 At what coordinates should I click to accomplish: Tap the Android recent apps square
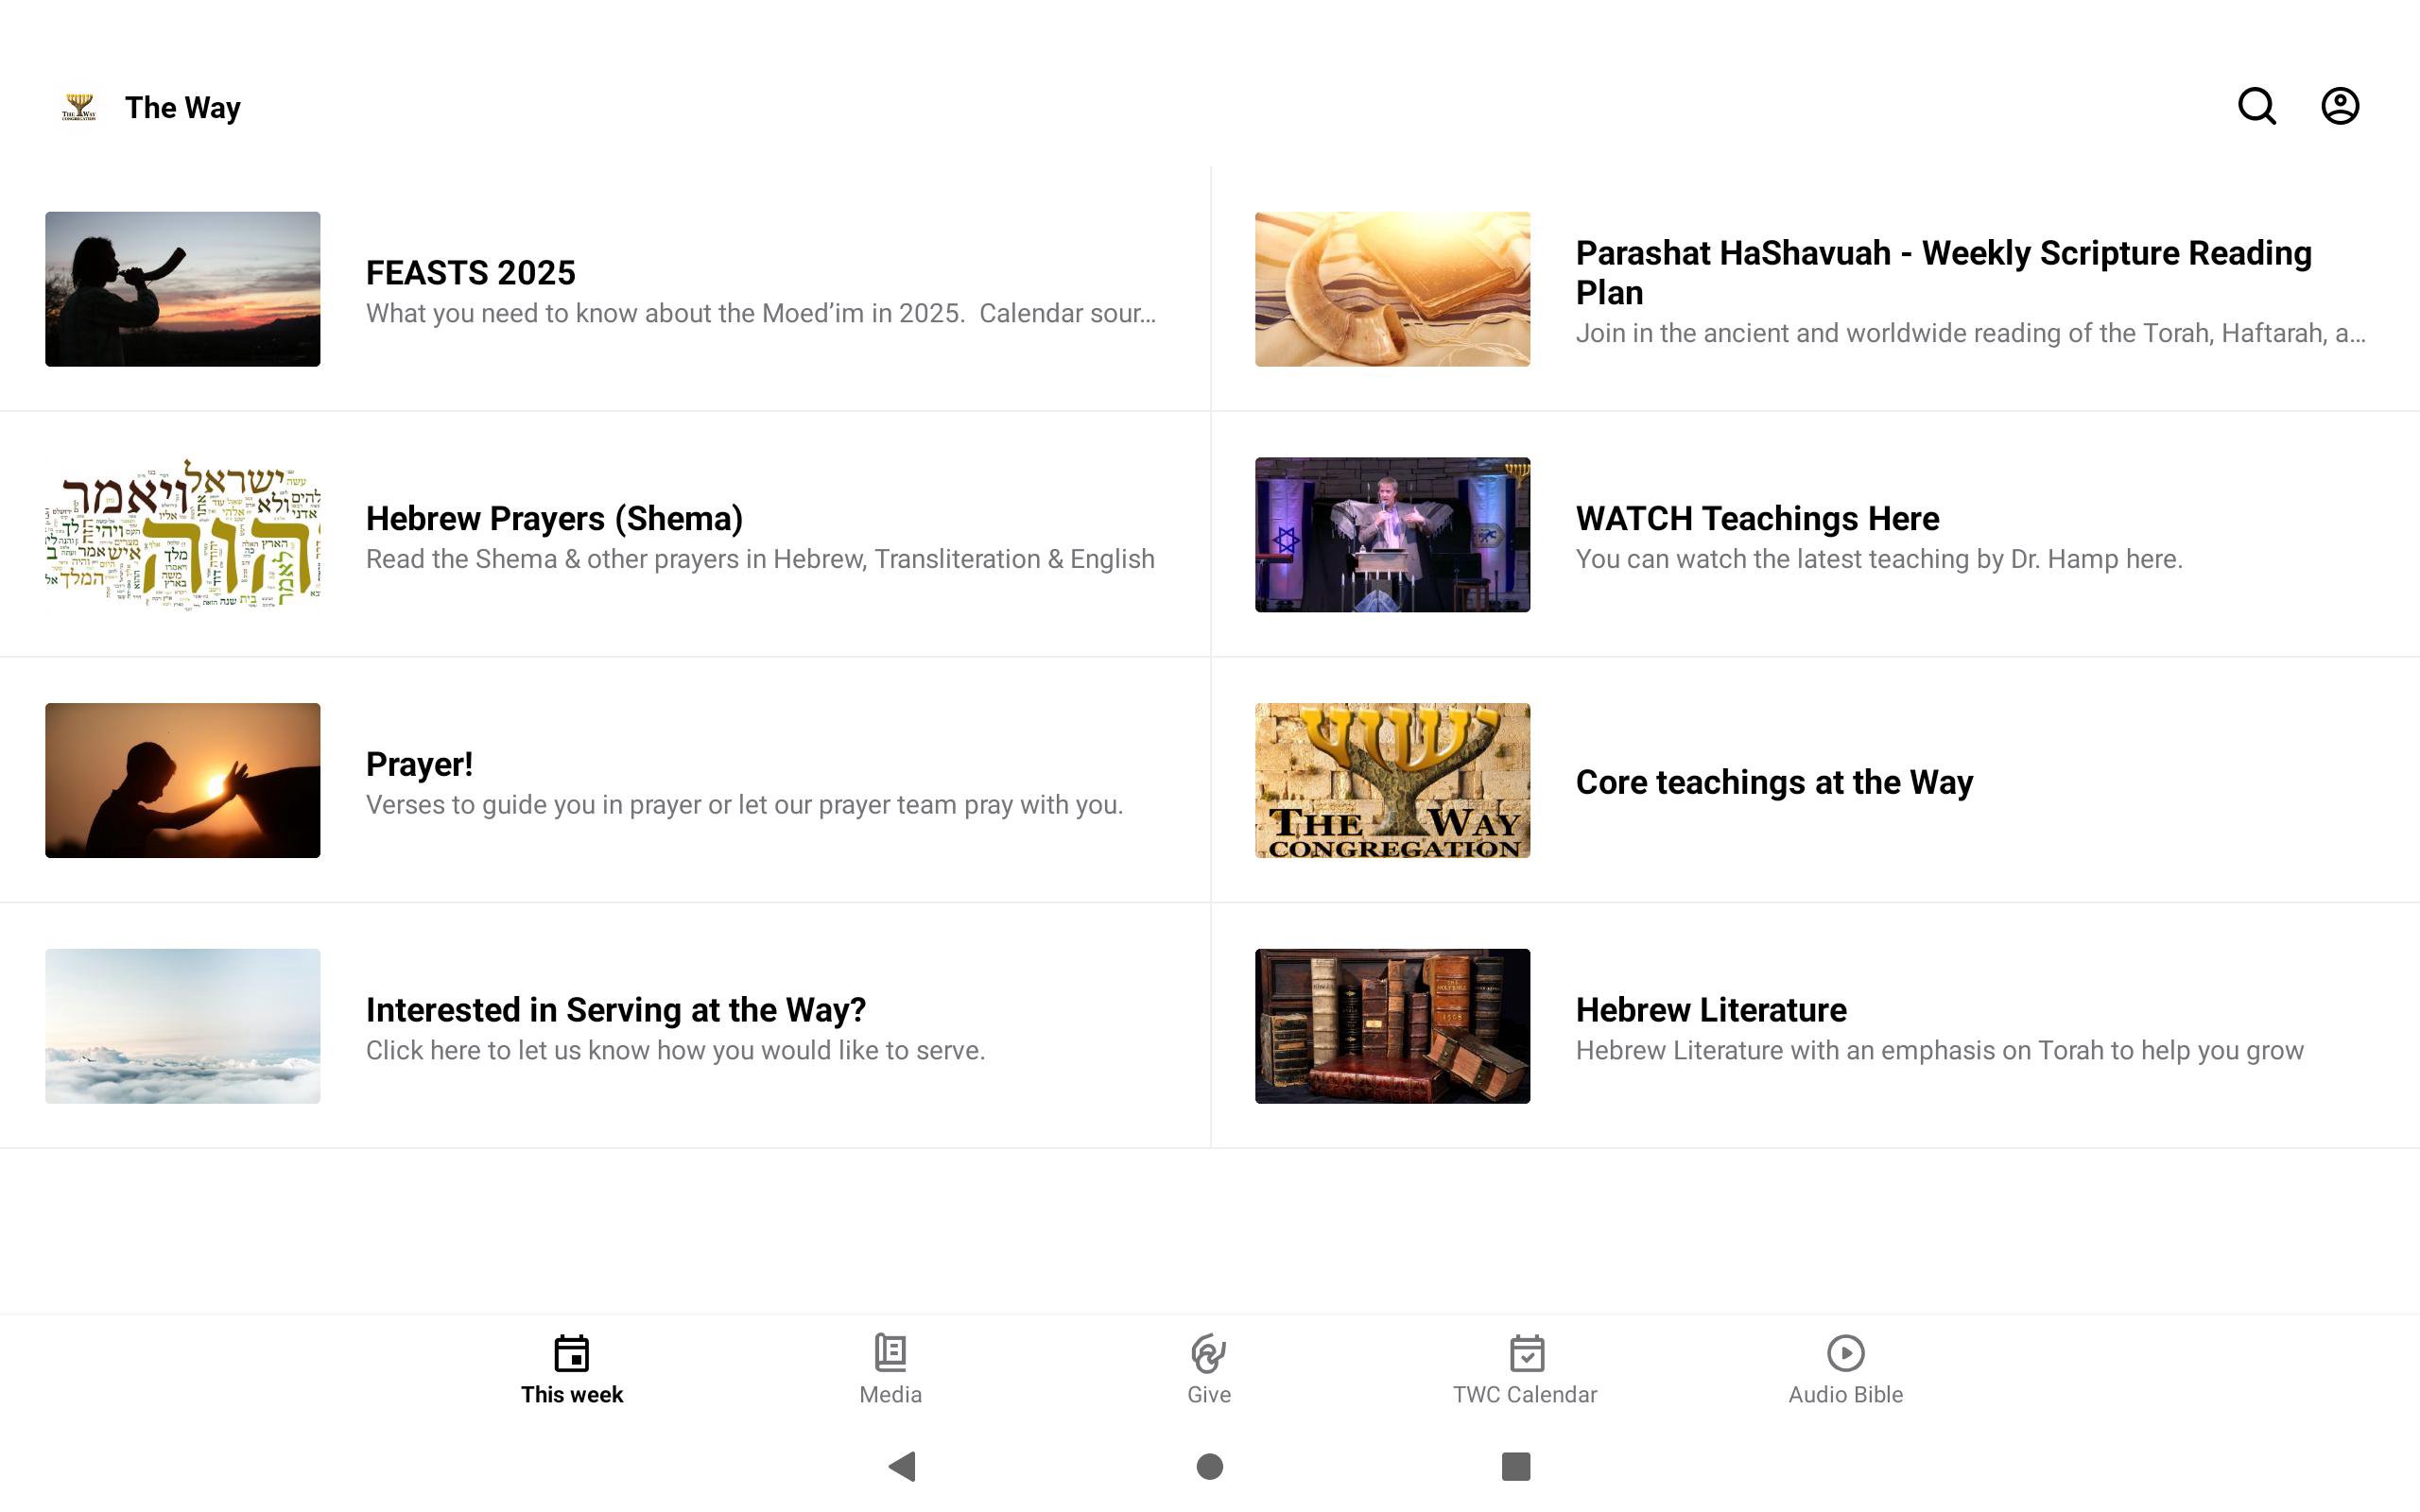pyautogui.click(x=1515, y=1466)
